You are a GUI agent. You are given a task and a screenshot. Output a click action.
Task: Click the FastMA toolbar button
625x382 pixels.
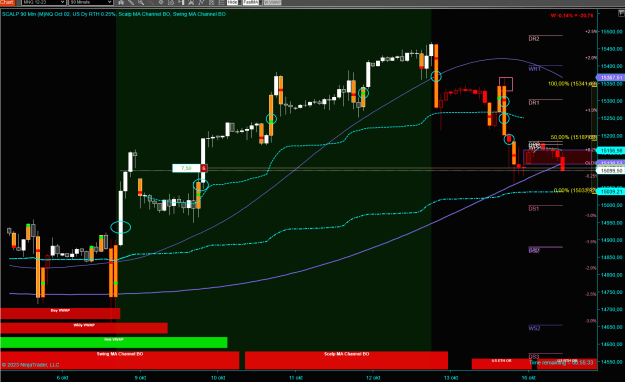coord(251,2)
